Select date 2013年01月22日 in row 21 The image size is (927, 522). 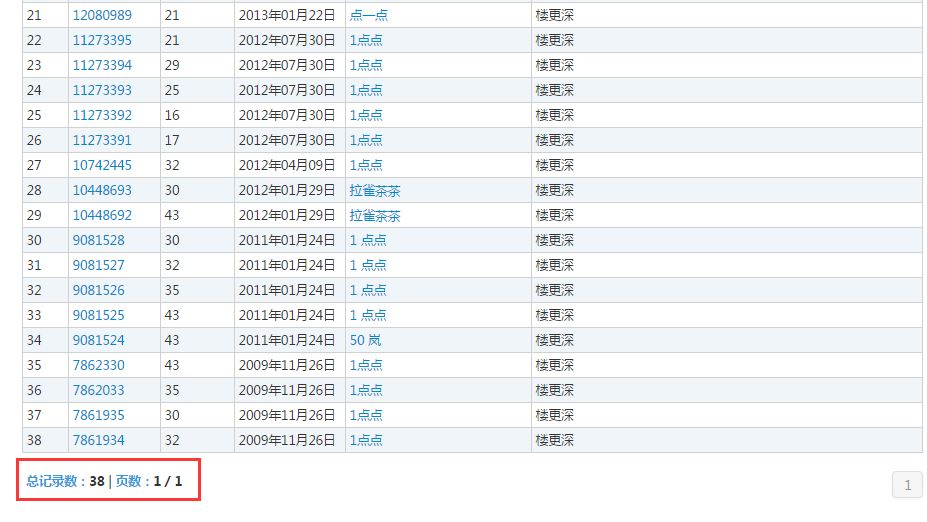pos(287,15)
